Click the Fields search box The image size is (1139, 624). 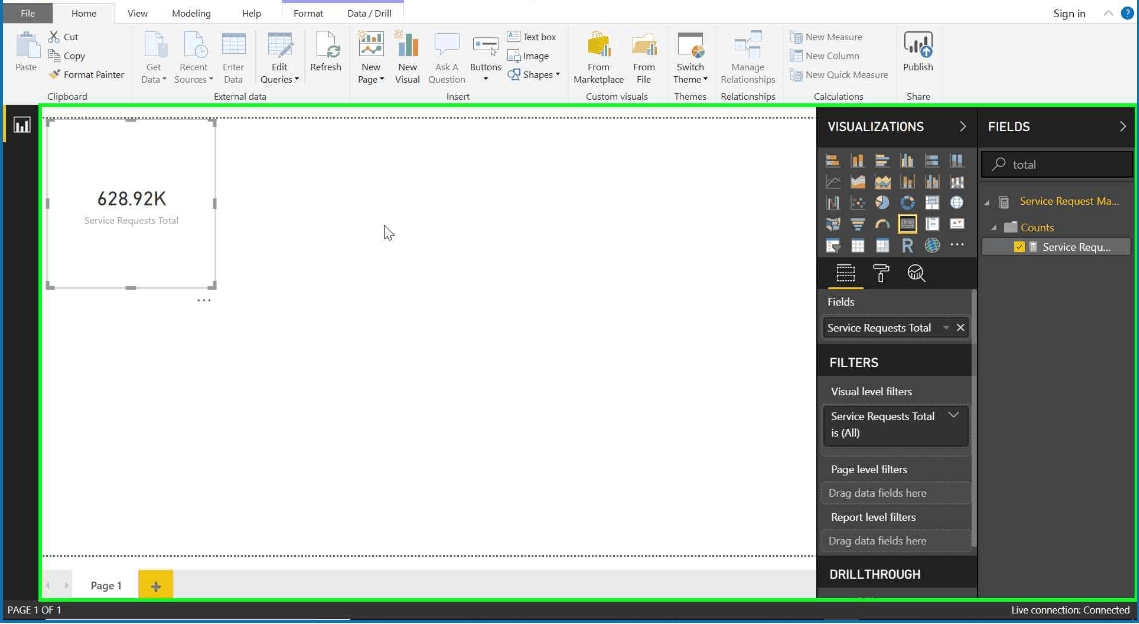[x=1057, y=164]
